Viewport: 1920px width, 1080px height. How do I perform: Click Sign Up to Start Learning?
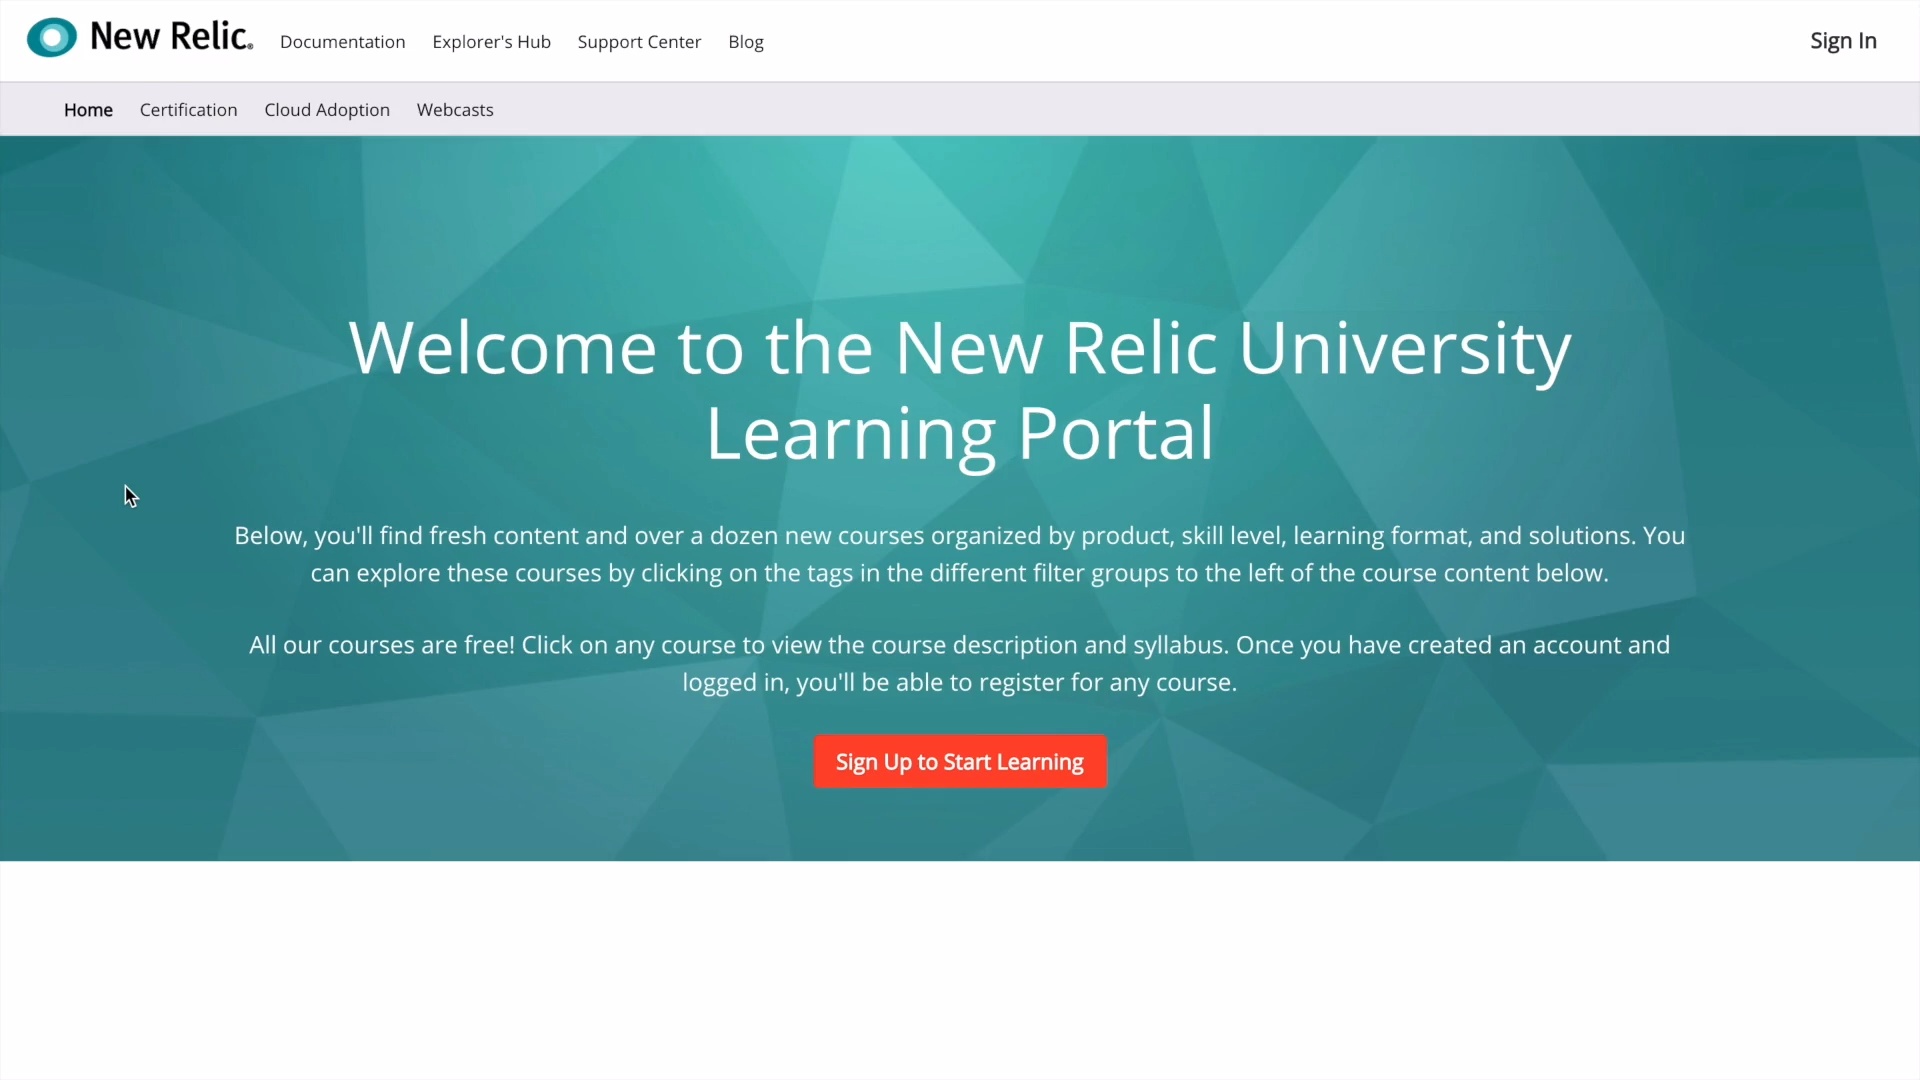coord(960,762)
